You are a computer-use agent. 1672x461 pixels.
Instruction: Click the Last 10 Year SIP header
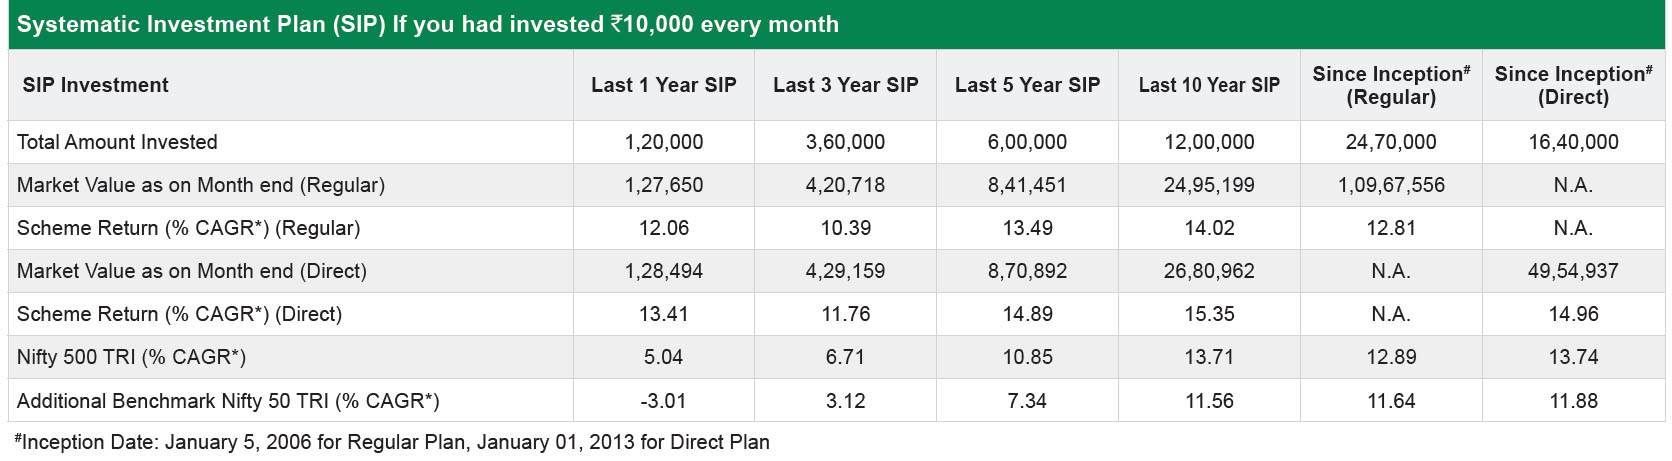[x=1209, y=85]
